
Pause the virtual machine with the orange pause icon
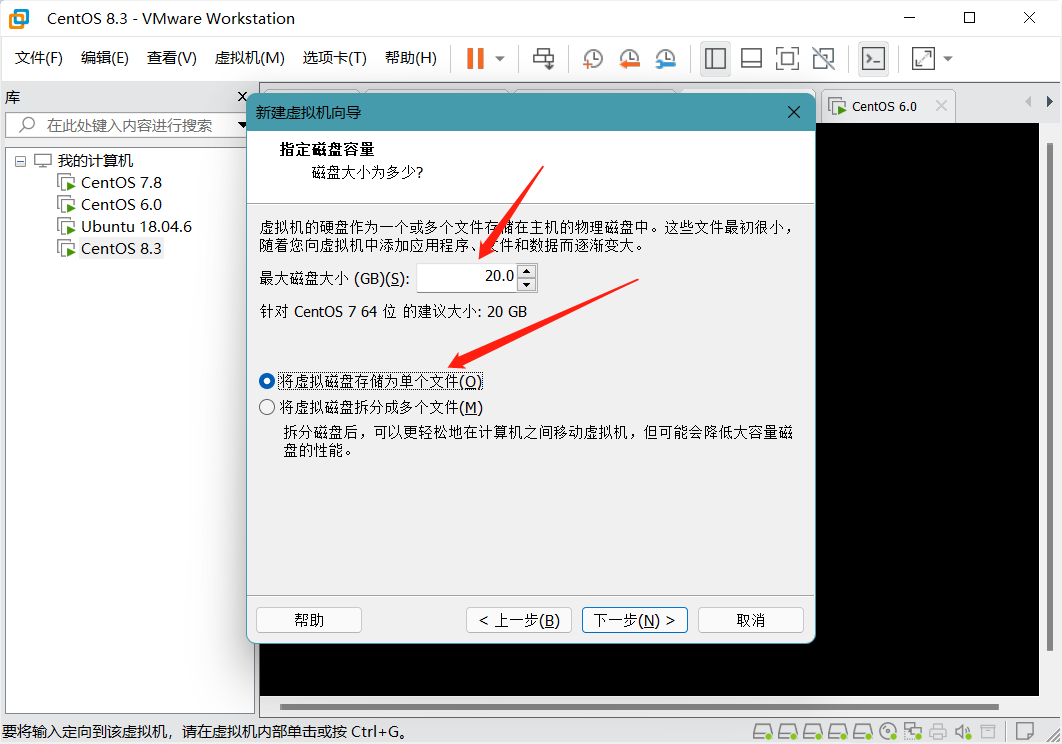point(475,58)
